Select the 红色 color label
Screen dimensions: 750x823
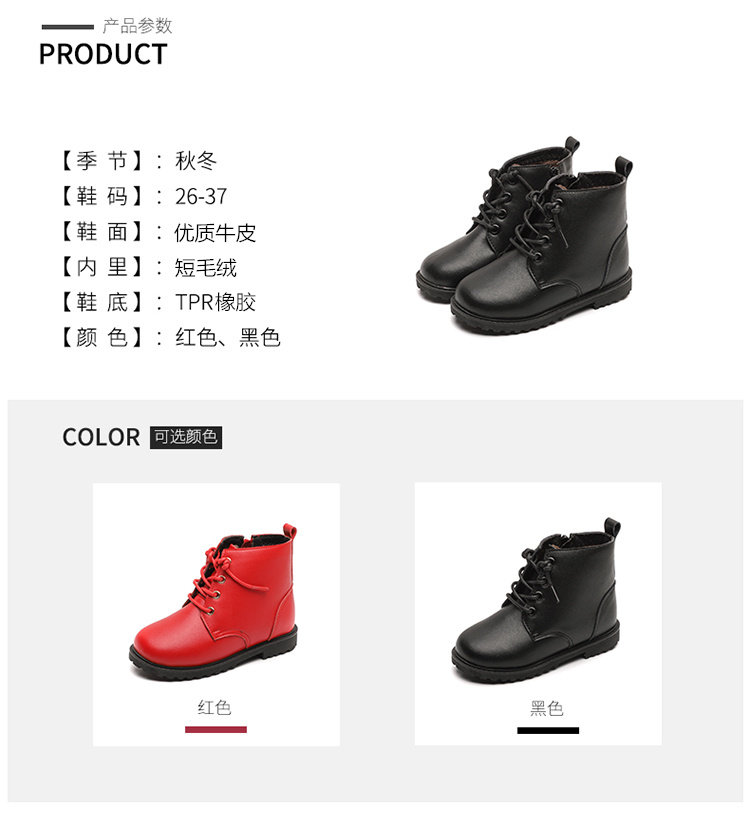tap(215, 708)
